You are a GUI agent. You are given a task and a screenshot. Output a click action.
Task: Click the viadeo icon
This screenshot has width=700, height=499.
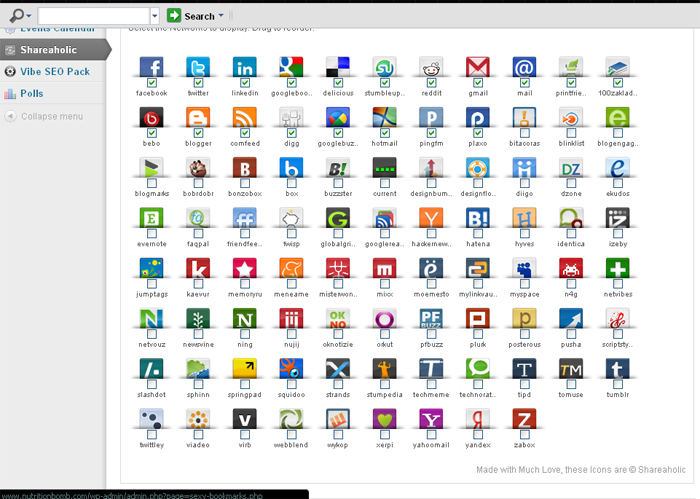(198, 419)
